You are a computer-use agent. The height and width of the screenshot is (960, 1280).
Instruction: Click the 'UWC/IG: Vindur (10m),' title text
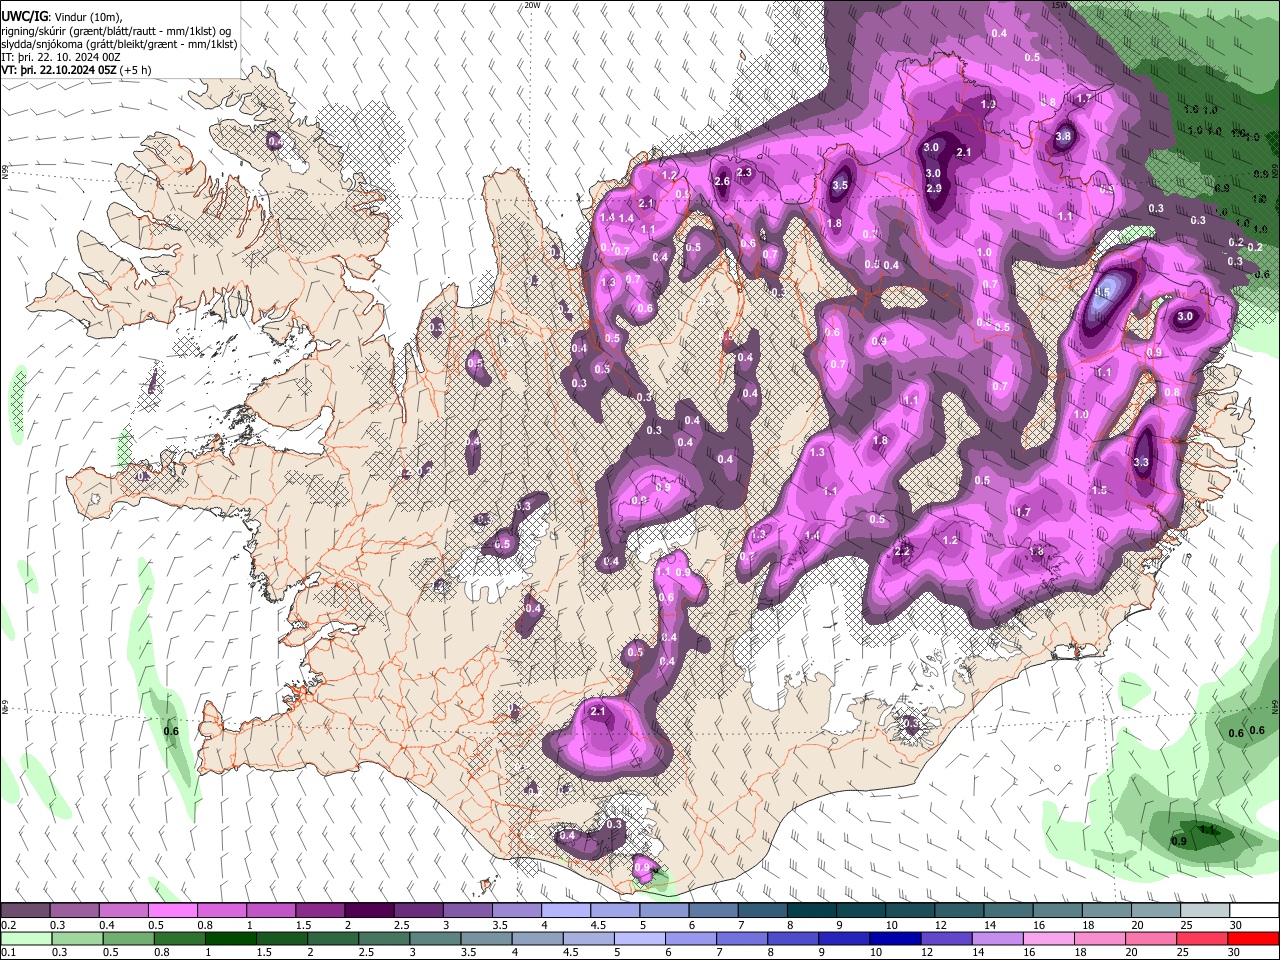(x=60, y=16)
